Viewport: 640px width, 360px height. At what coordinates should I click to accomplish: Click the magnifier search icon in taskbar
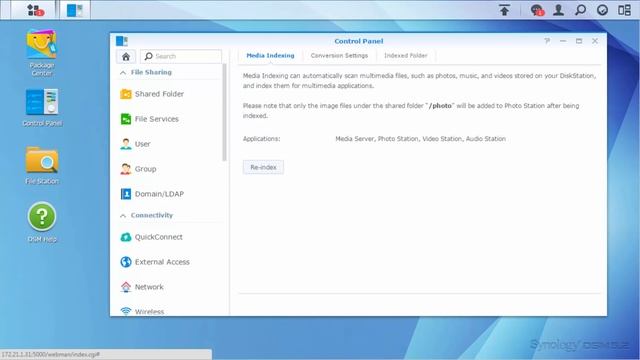(x=580, y=10)
